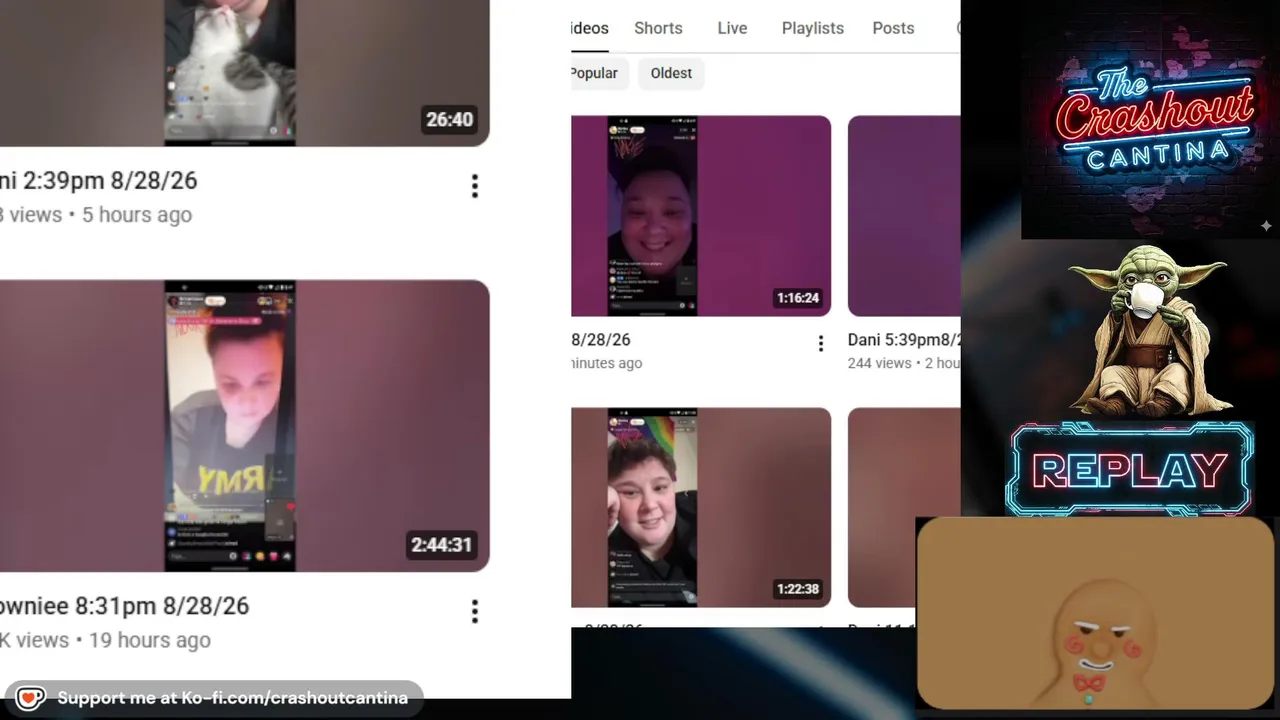Open the Dani 5:39pm video thumbnail
This screenshot has height=720, width=1280.
904,216
